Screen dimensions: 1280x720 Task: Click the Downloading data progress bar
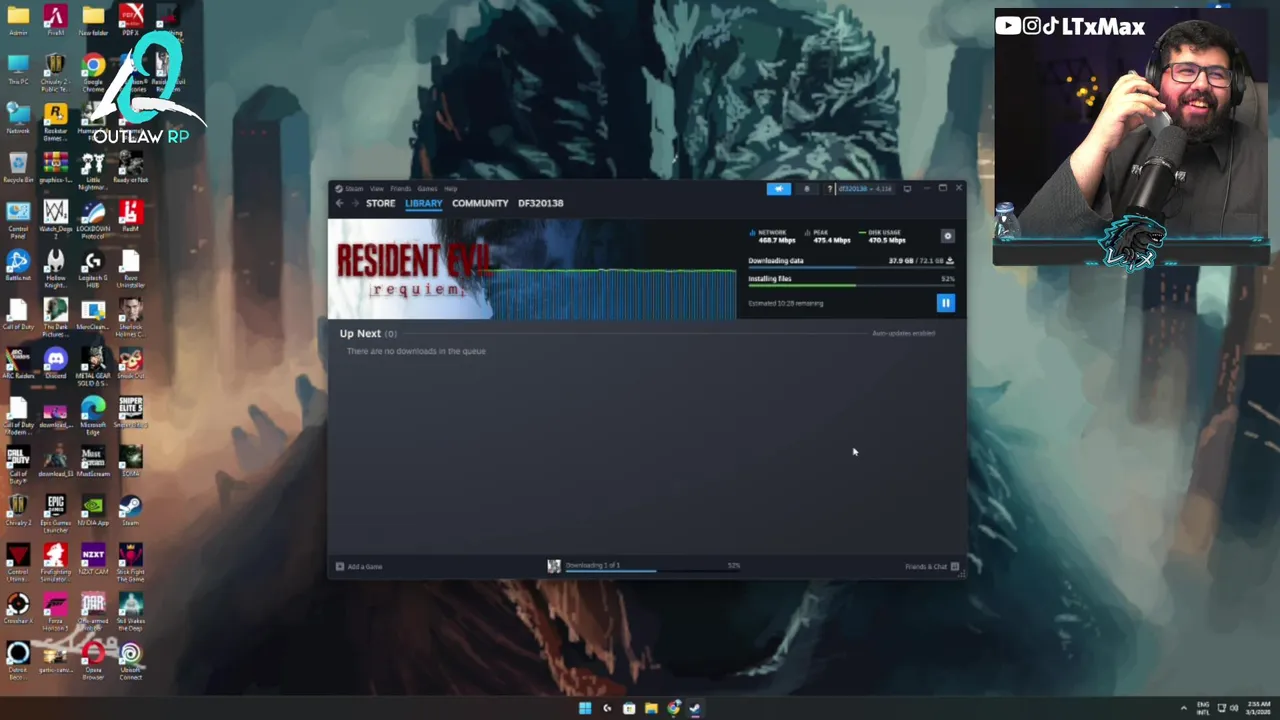click(851, 268)
